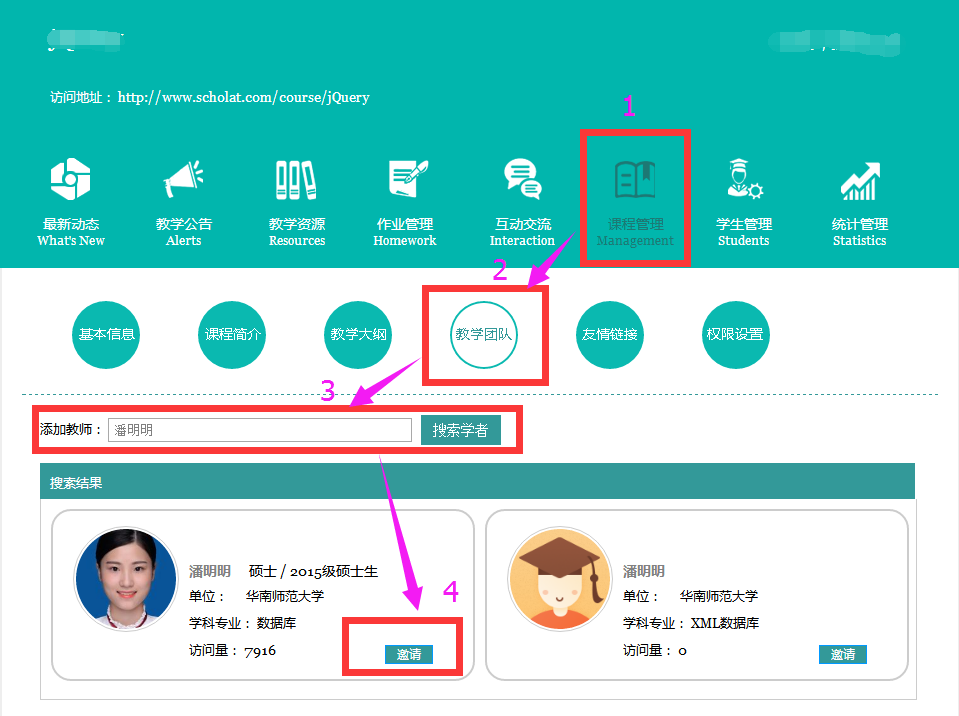The image size is (959, 716).
Task: Open the Resources binders icon
Action: click(x=296, y=181)
